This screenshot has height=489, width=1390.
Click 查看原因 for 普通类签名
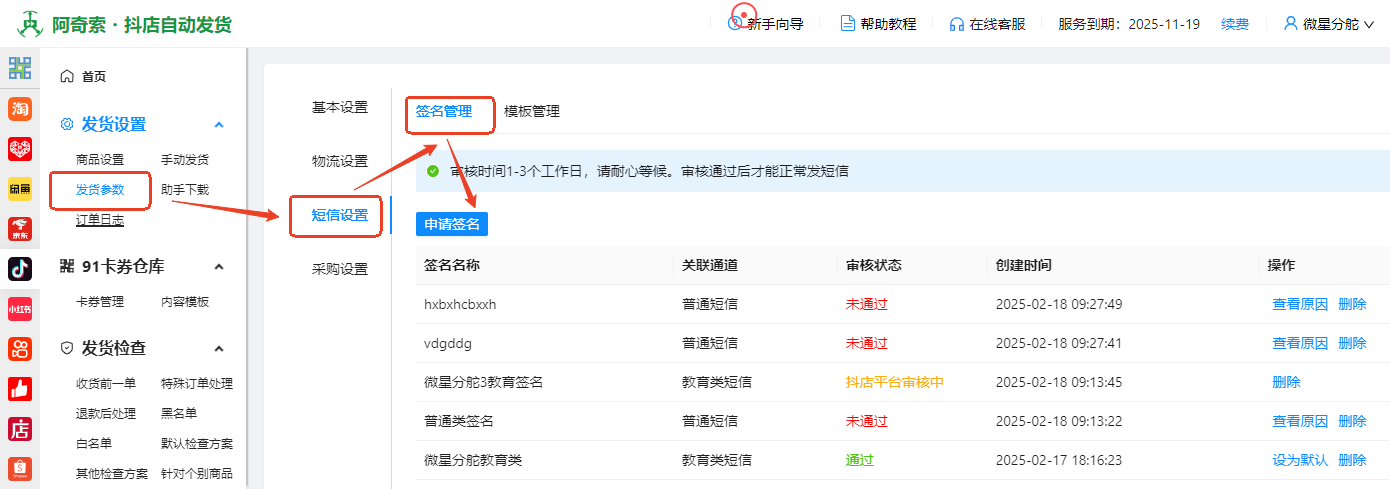click(1300, 421)
